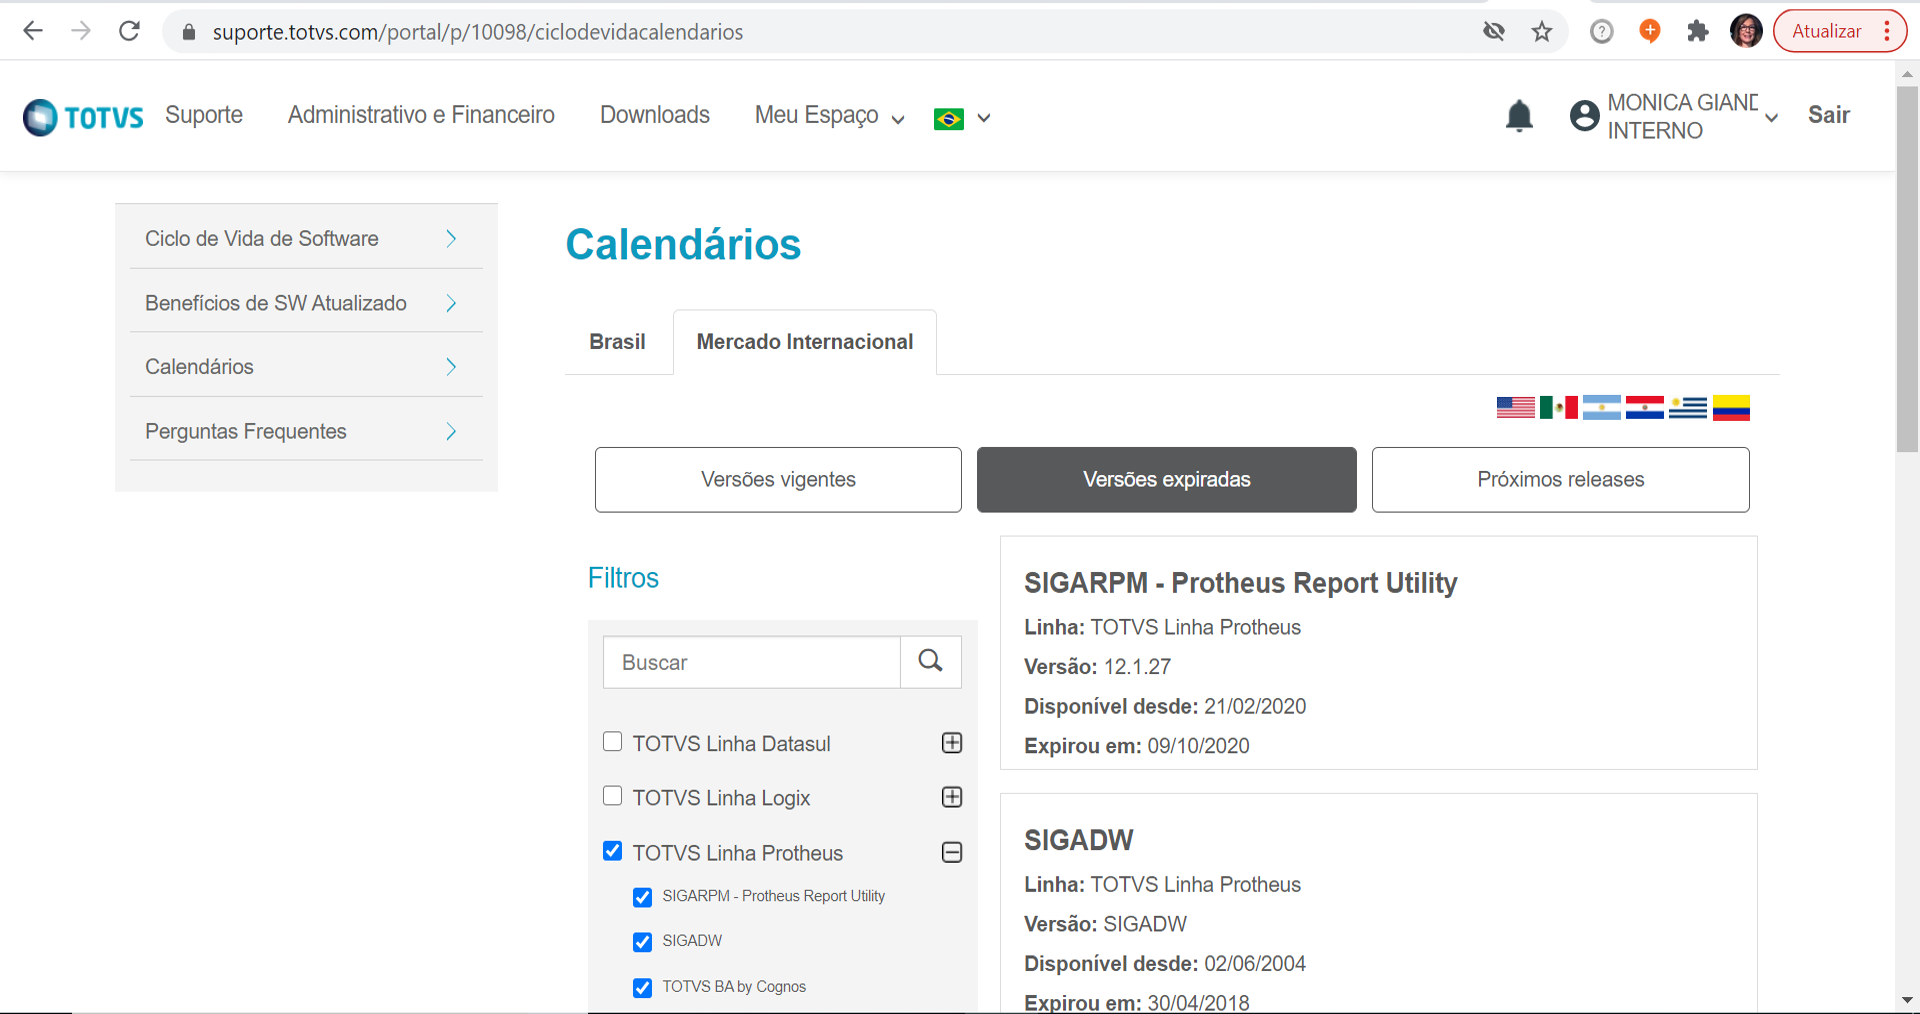Expand Ciclo de Vida de Software chevron

[x=451, y=238]
